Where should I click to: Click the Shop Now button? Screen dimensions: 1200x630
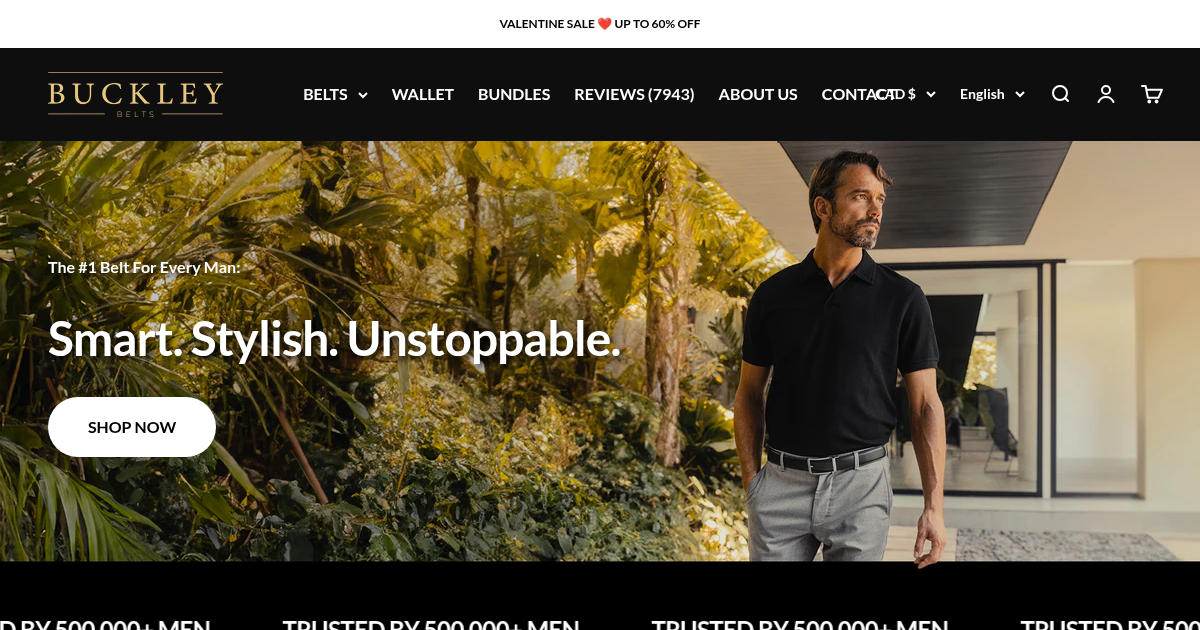(132, 427)
